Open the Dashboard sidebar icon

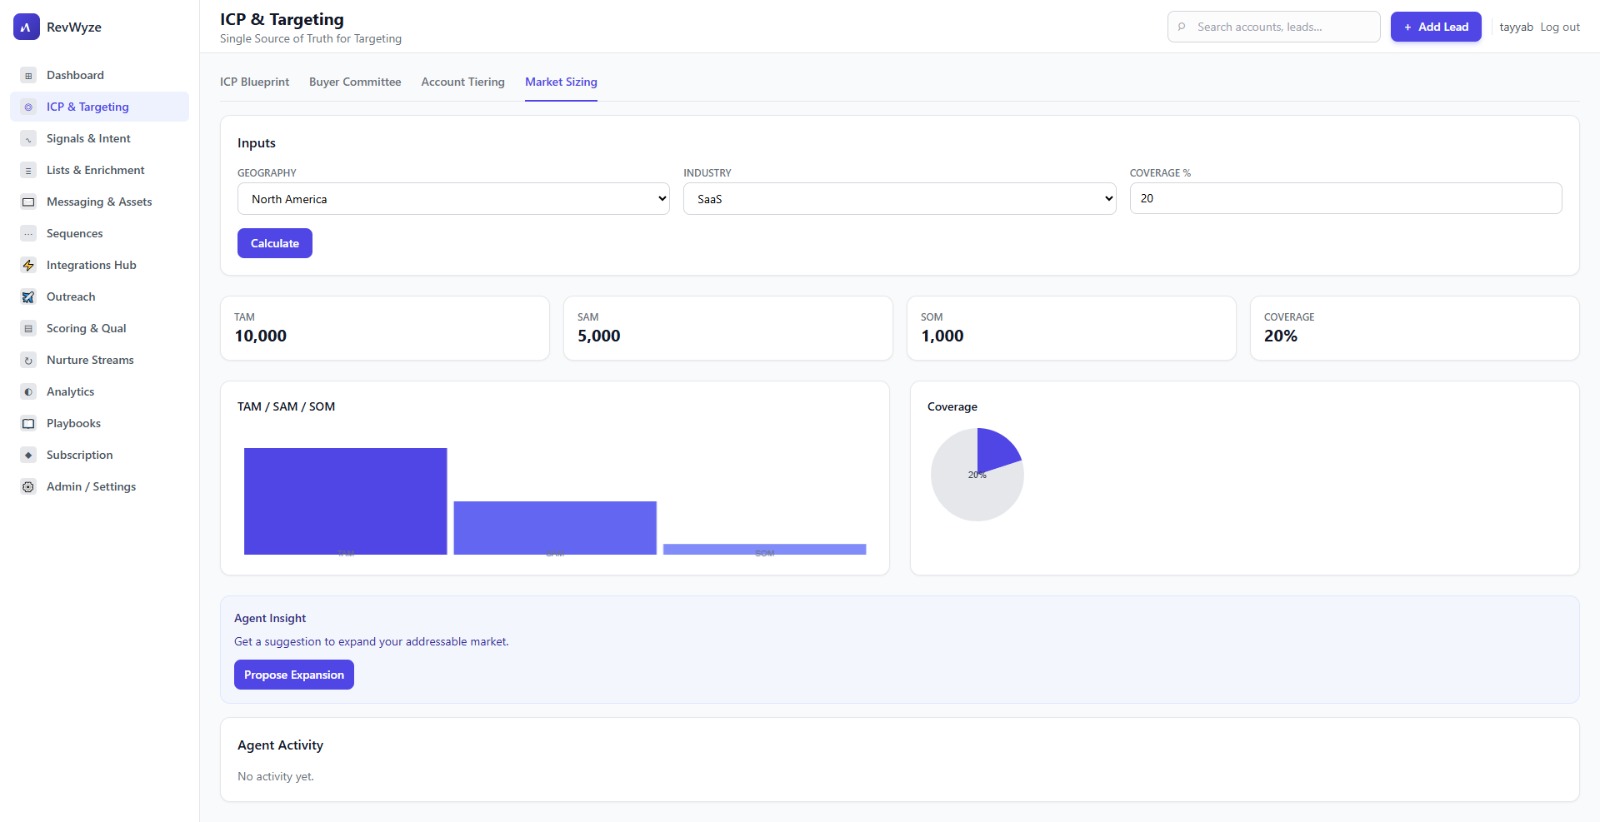click(28, 76)
